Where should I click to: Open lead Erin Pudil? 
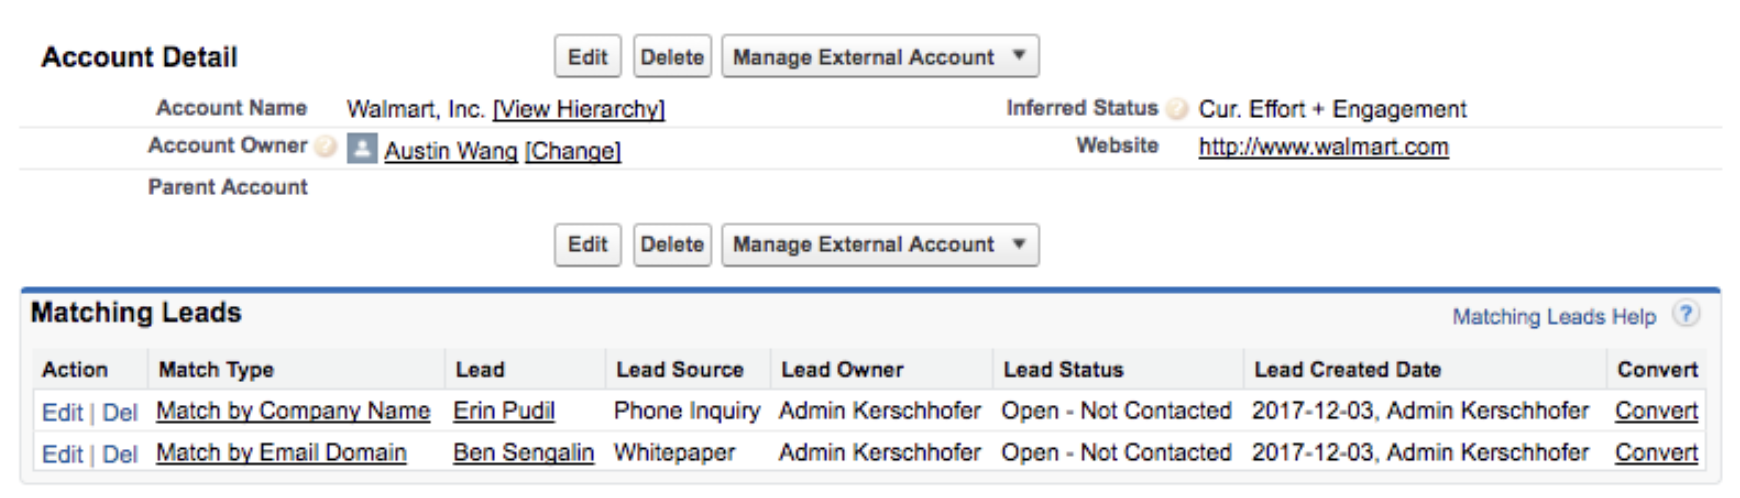click(x=504, y=411)
